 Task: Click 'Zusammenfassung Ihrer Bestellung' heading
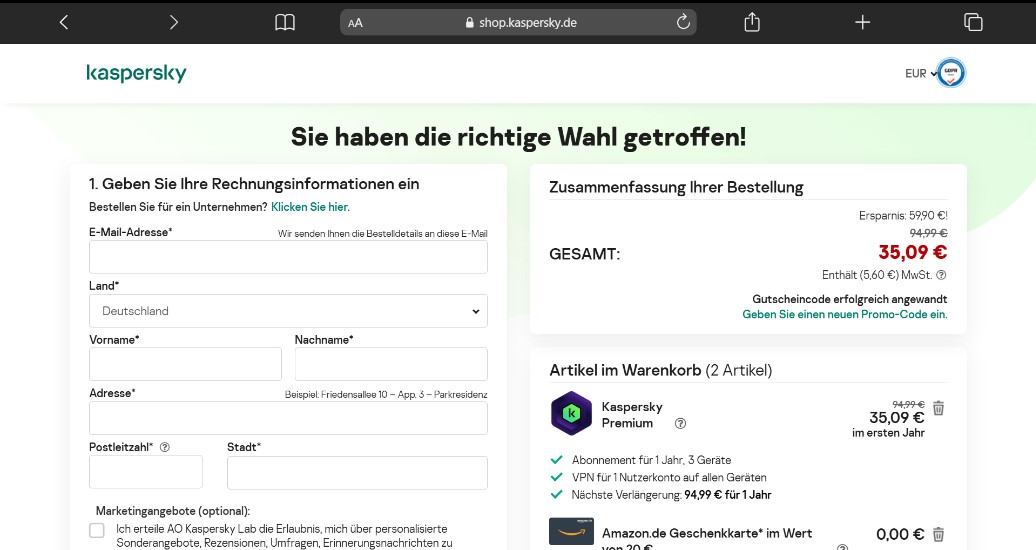pyautogui.click(x=676, y=187)
